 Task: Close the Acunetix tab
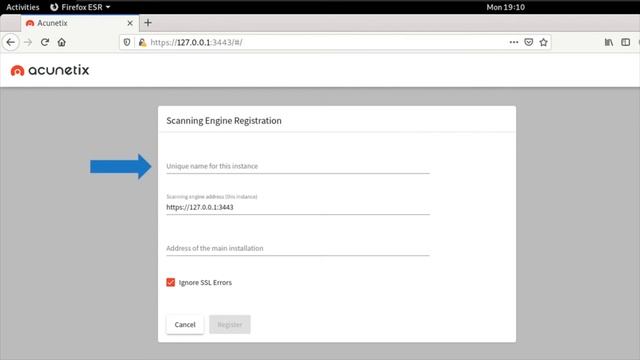(130, 23)
